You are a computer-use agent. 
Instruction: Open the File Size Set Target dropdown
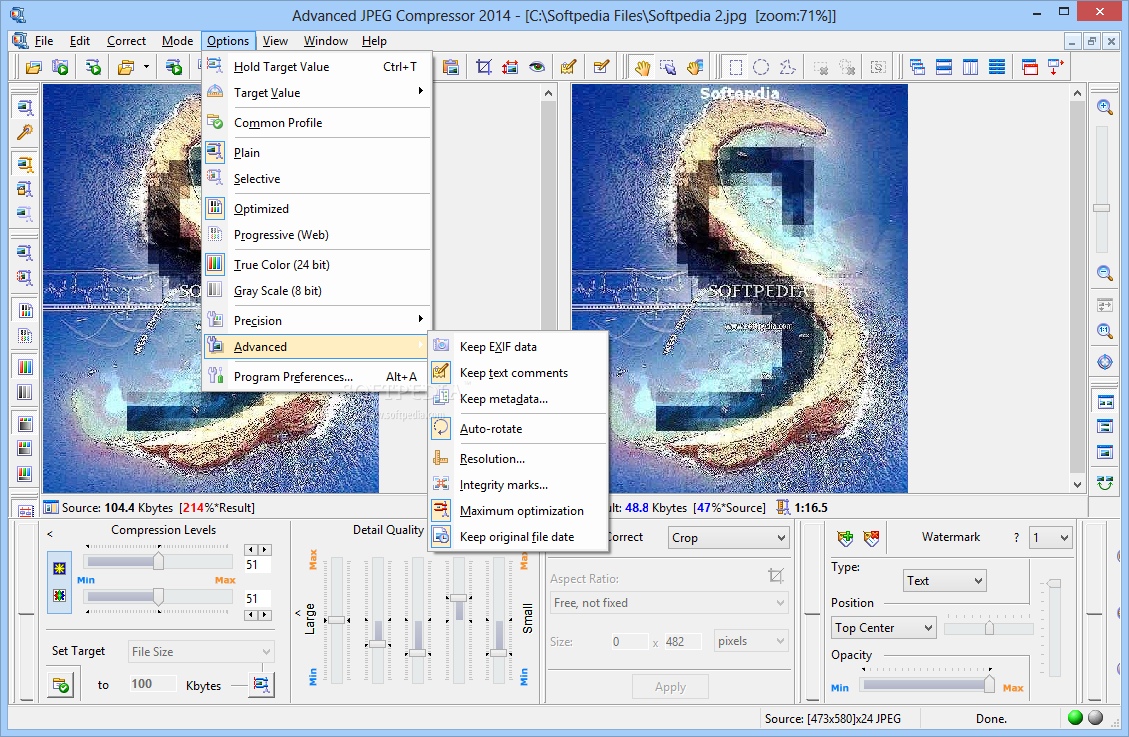tap(201, 651)
